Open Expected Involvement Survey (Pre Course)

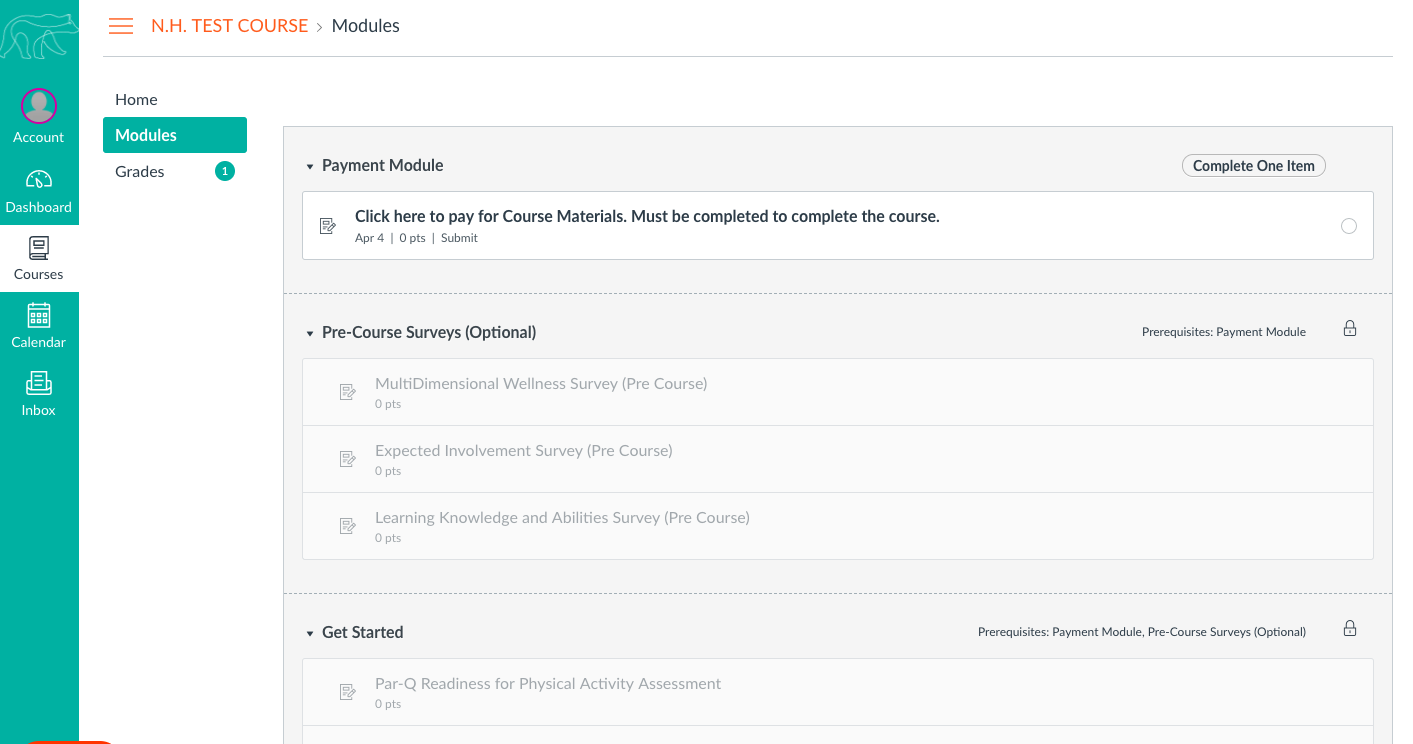pos(524,450)
